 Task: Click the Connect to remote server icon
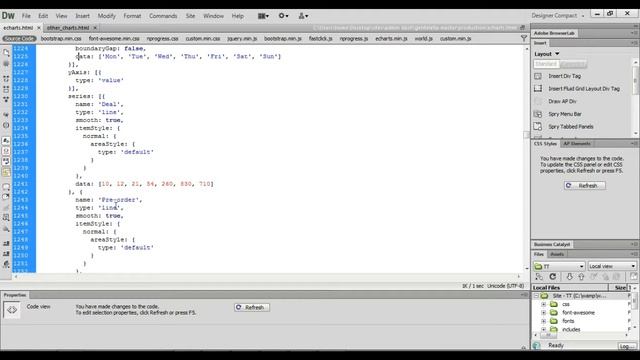point(539,277)
